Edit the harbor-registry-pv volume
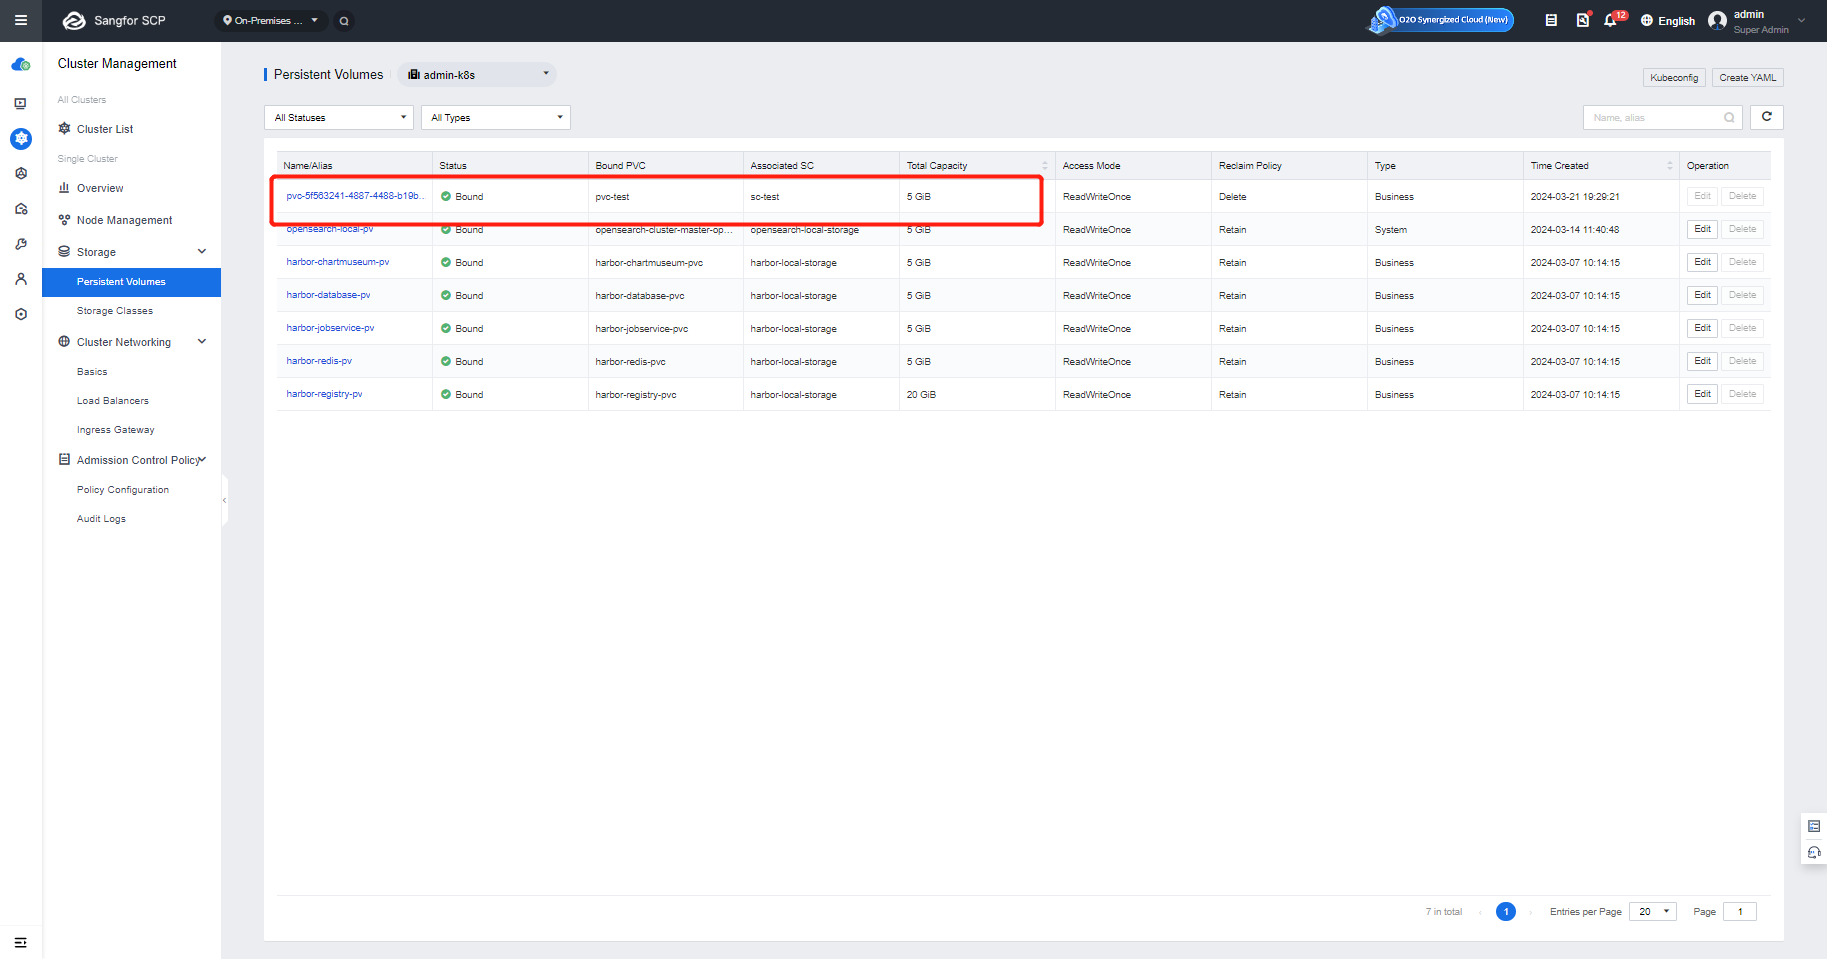This screenshot has width=1827, height=959. click(x=1702, y=394)
